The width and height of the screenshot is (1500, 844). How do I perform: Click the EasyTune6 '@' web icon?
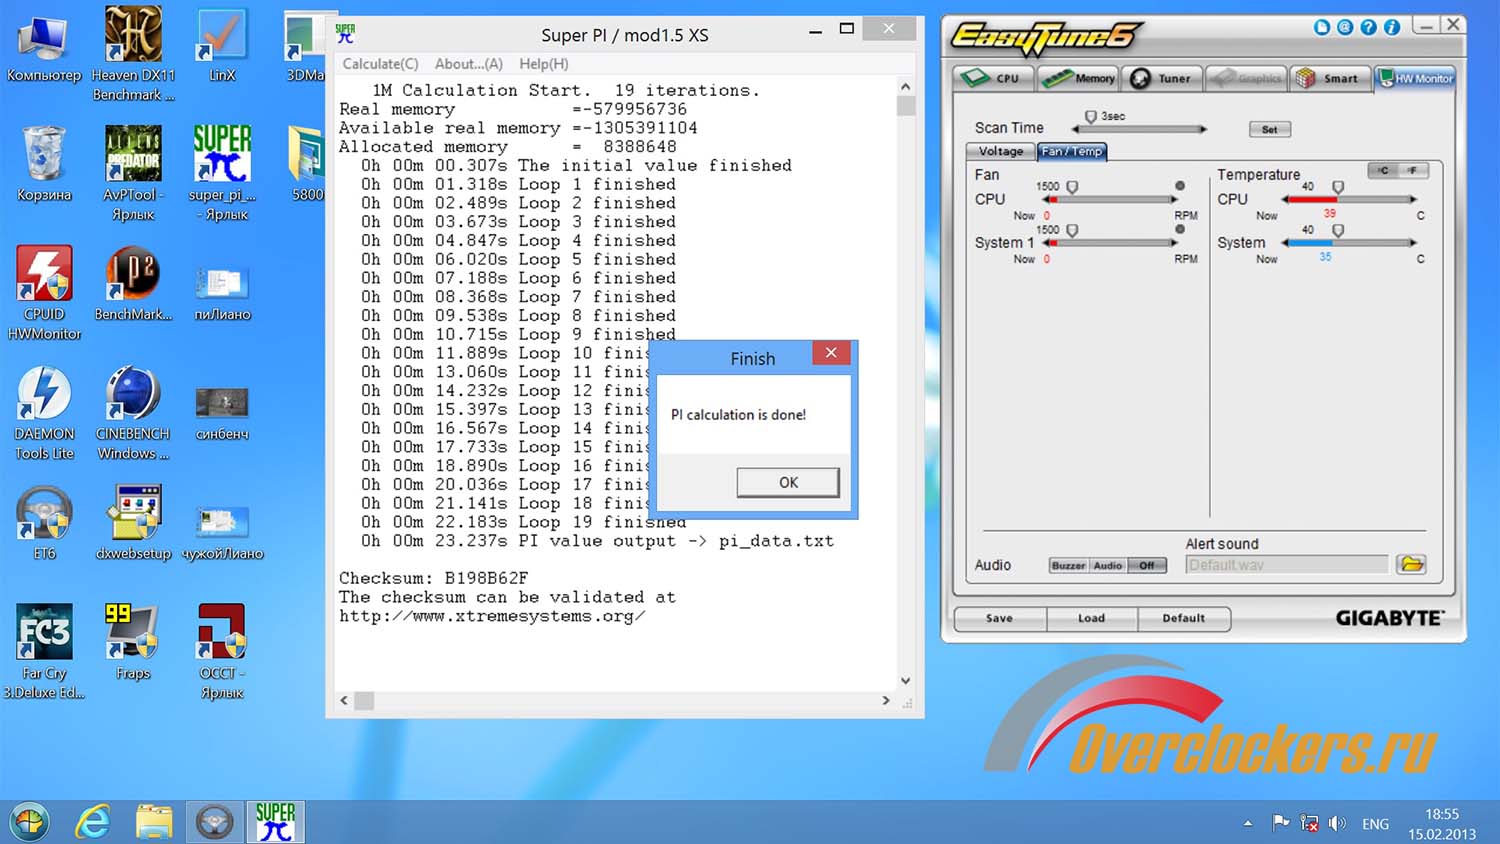point(1345,27)
